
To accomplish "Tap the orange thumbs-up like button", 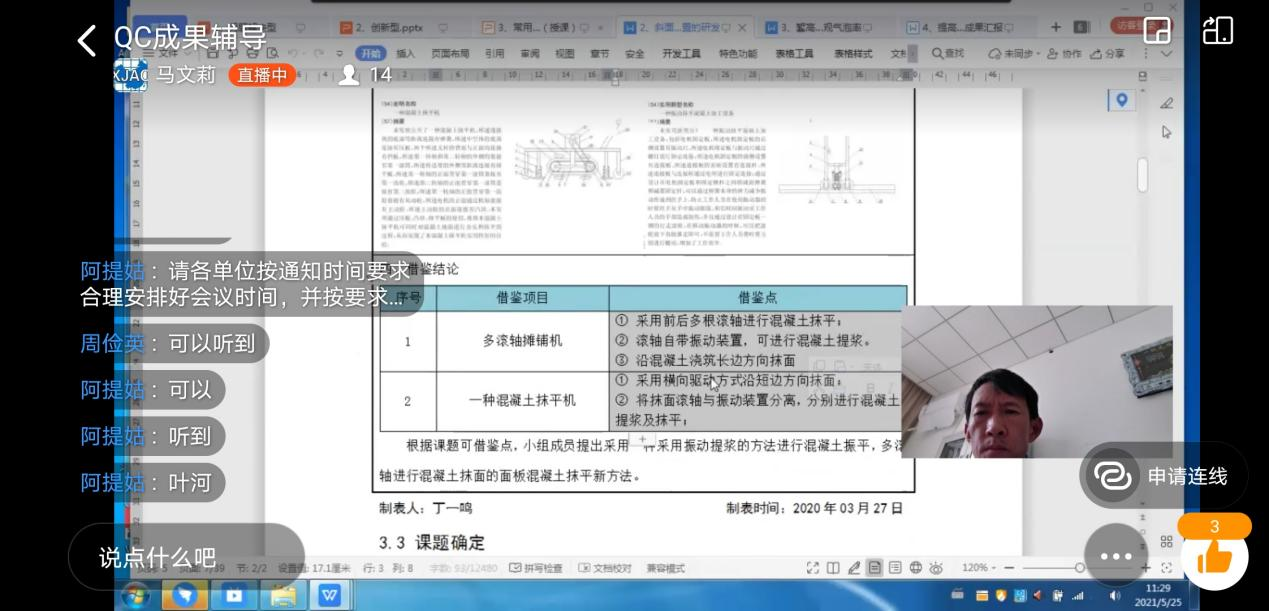I will [x=1214, y=556].
